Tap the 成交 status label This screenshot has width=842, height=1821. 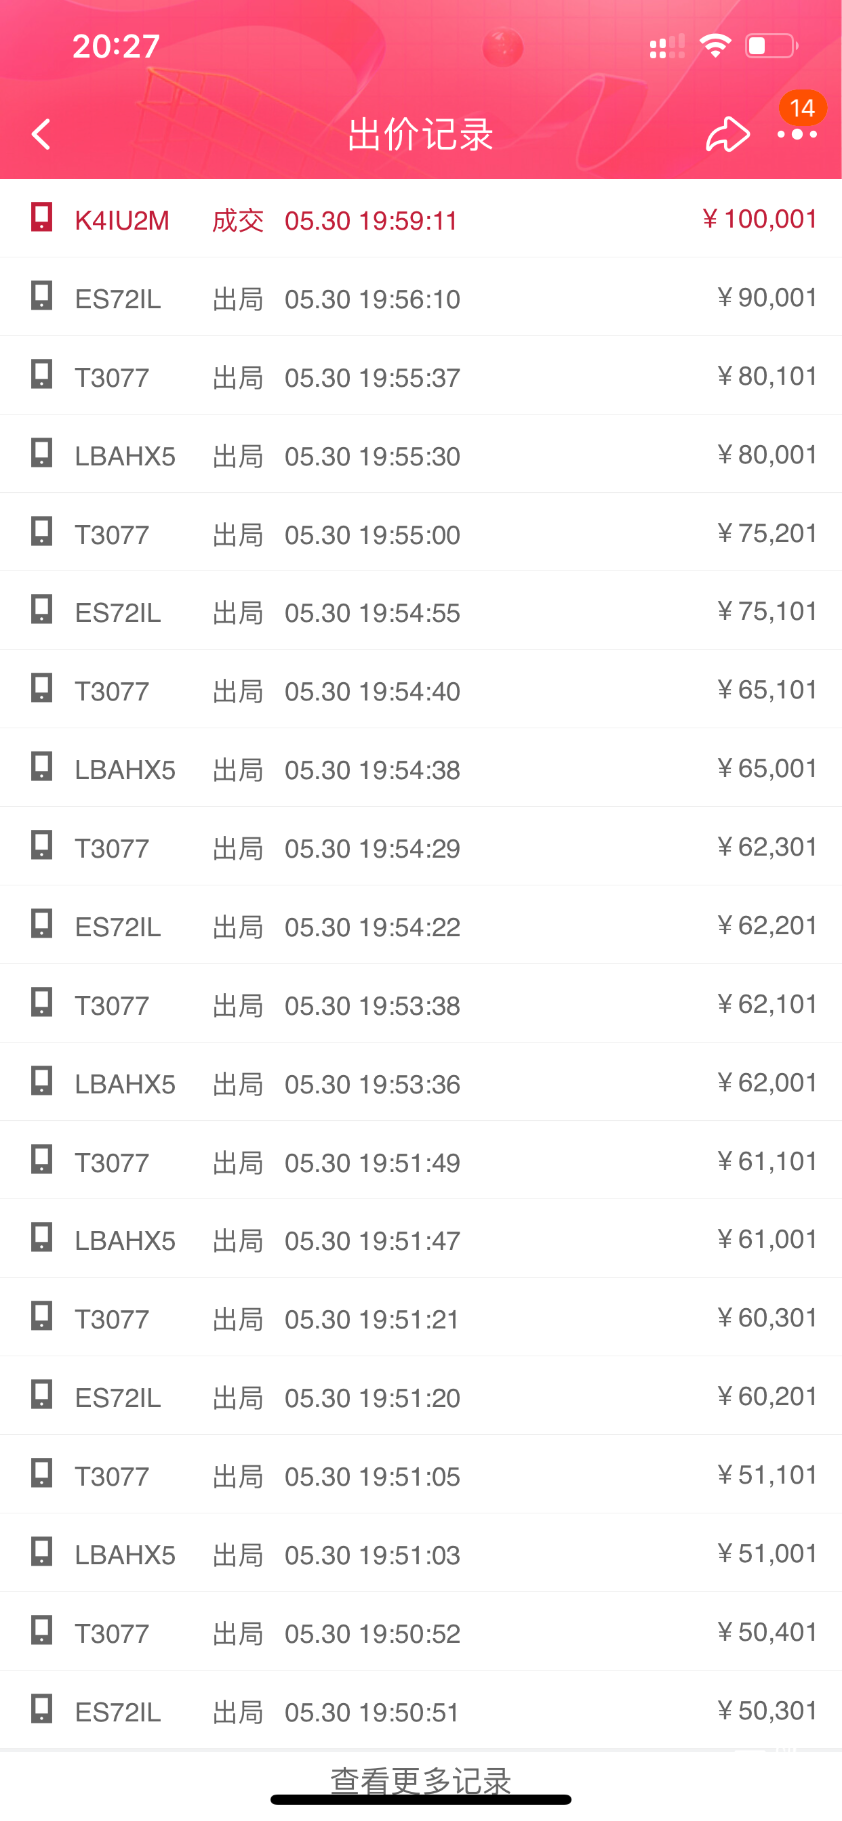[x=238, y=220]
